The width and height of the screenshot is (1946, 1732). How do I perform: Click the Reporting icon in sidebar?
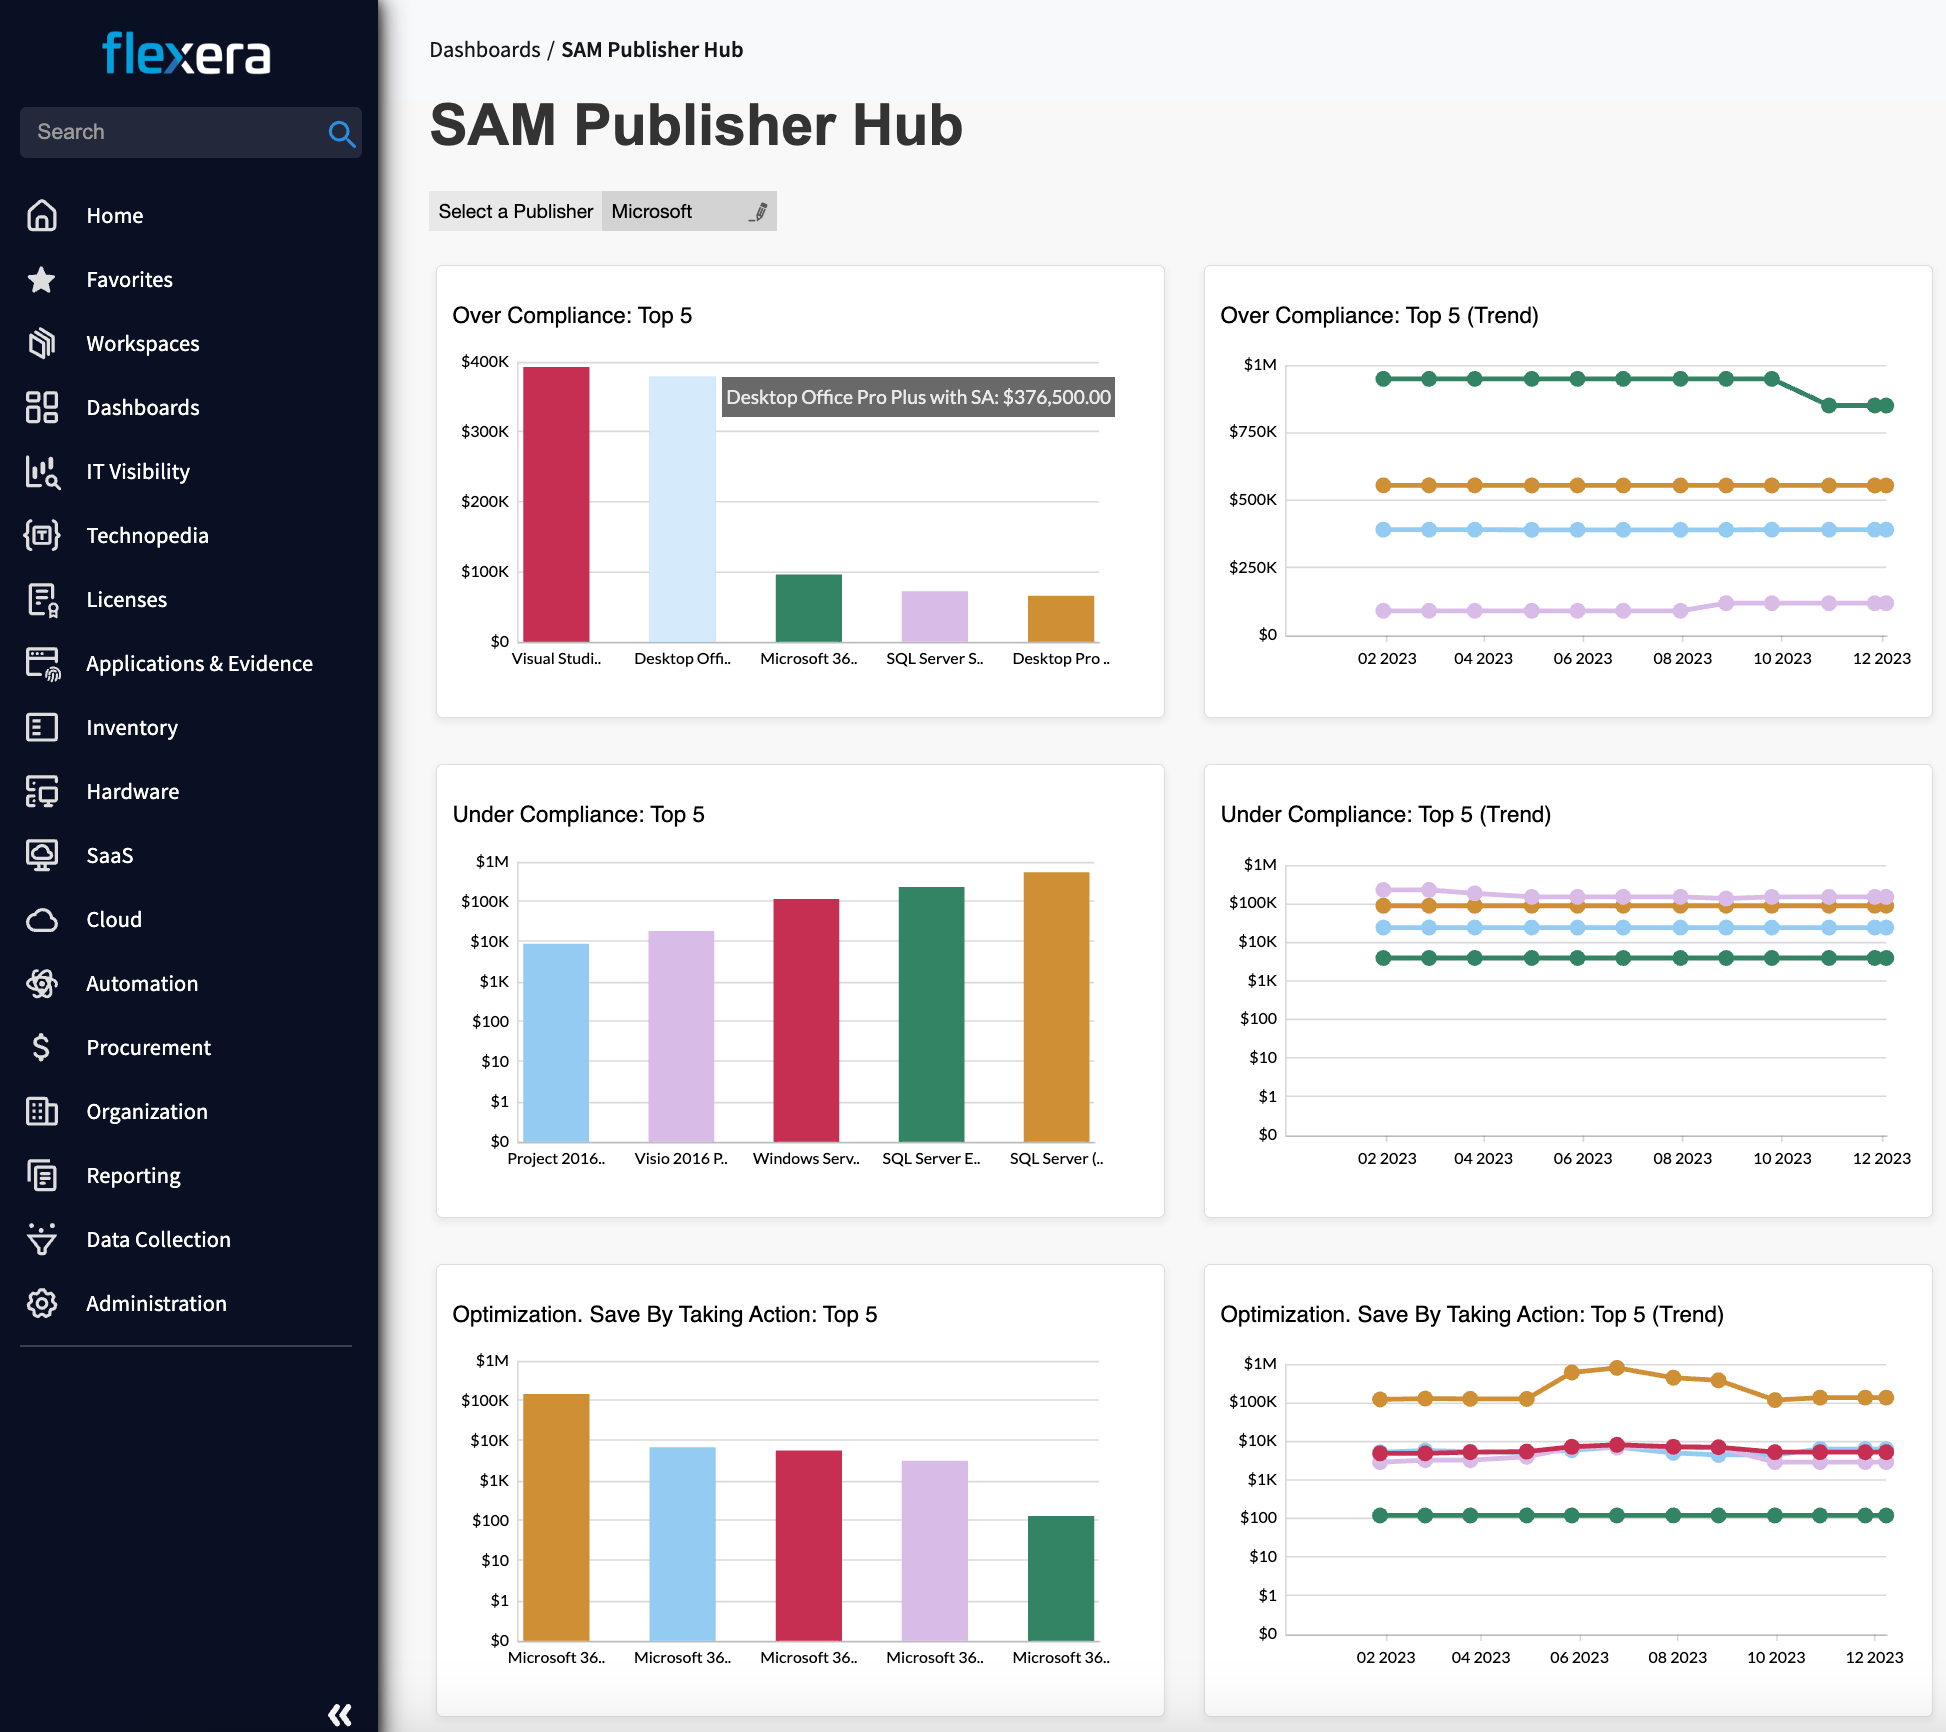pyautogui.click(x=45, y=1175)
